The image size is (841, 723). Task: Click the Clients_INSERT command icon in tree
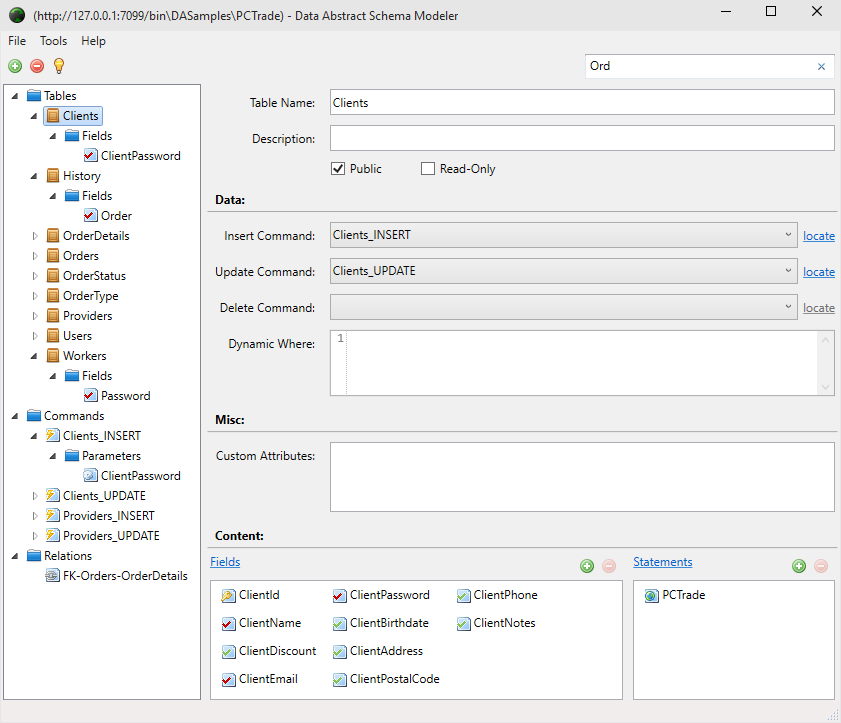pos(53,436)
